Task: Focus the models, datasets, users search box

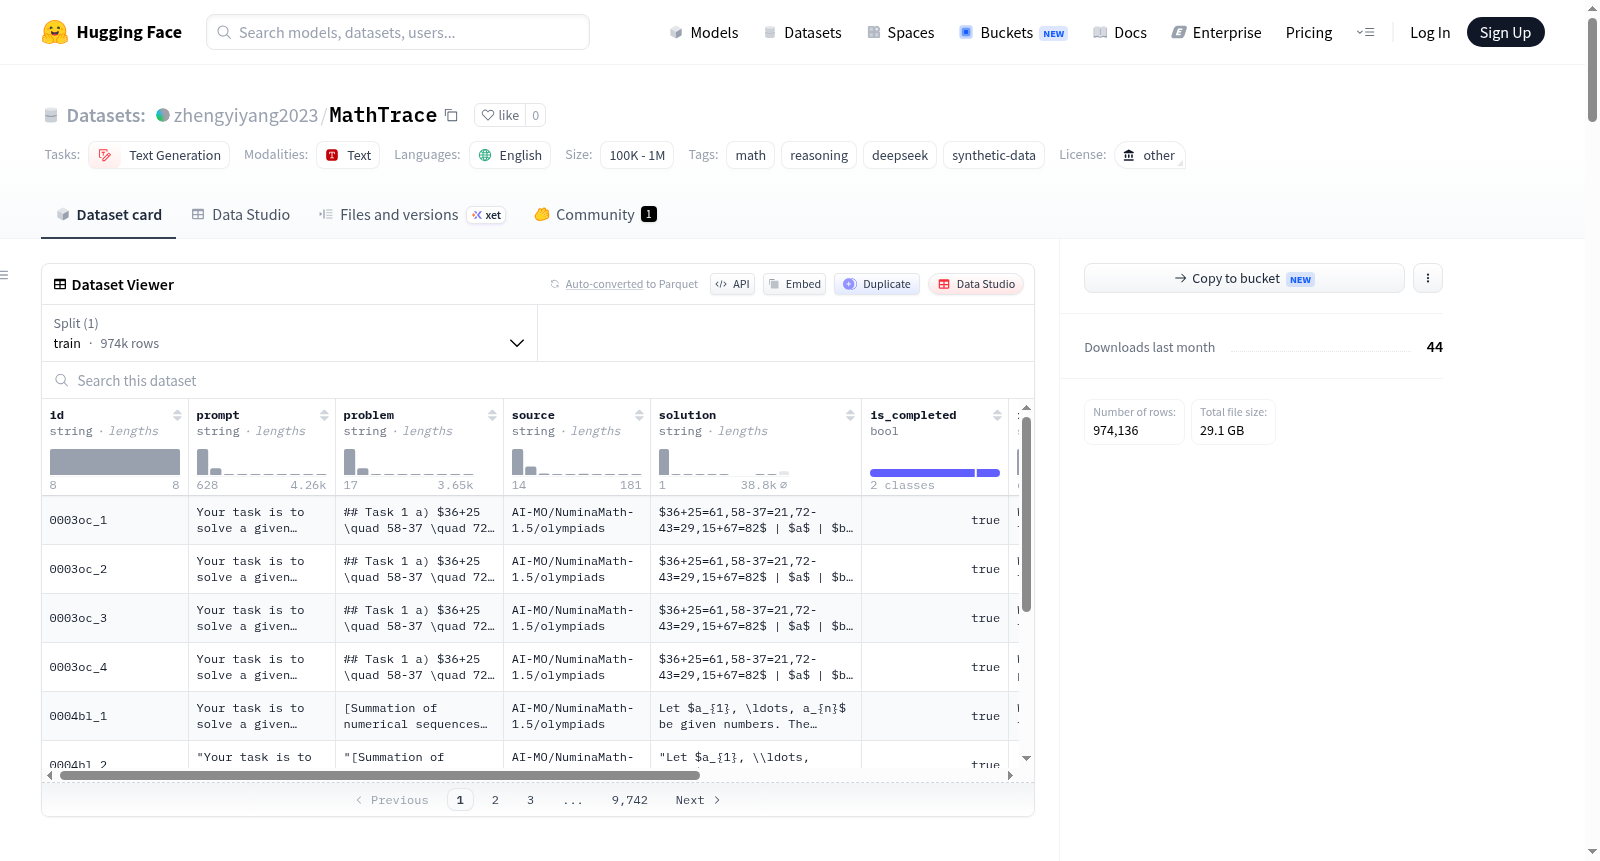Action: tap(398, 32)
